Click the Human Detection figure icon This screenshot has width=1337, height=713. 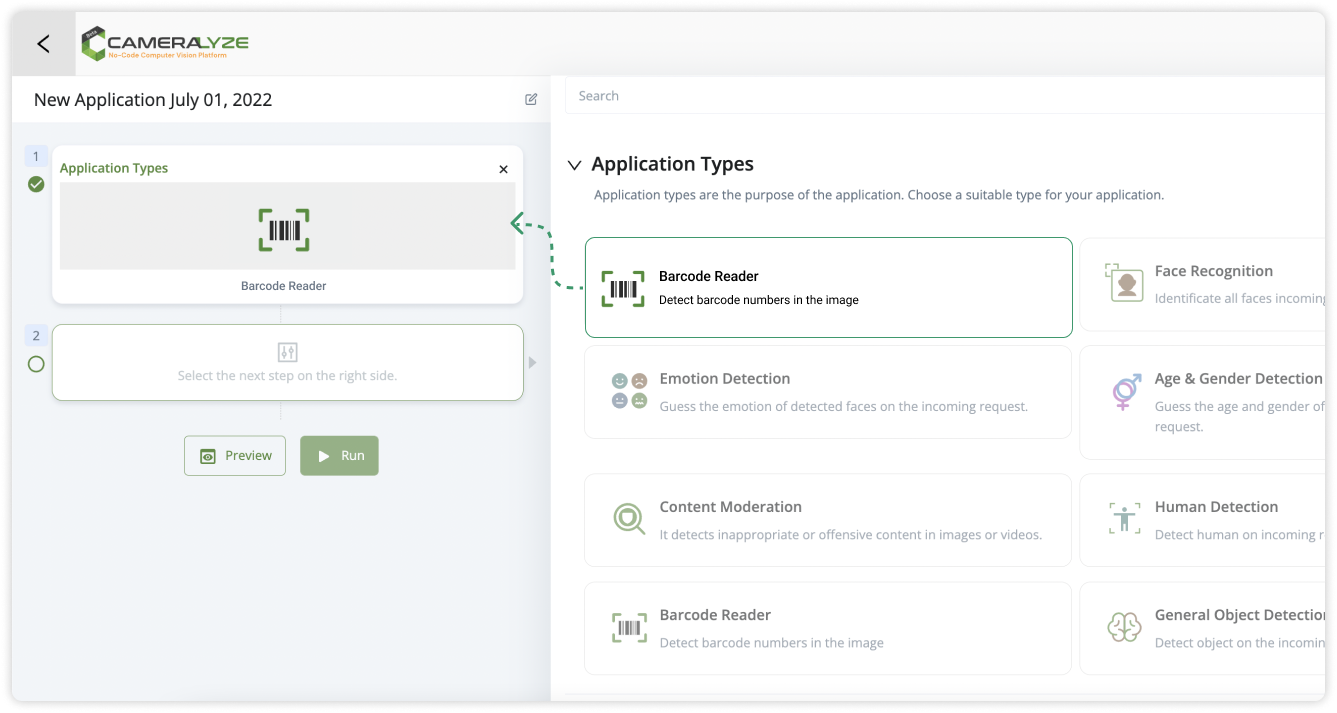pyautogui.click(x=1125, y=519)
